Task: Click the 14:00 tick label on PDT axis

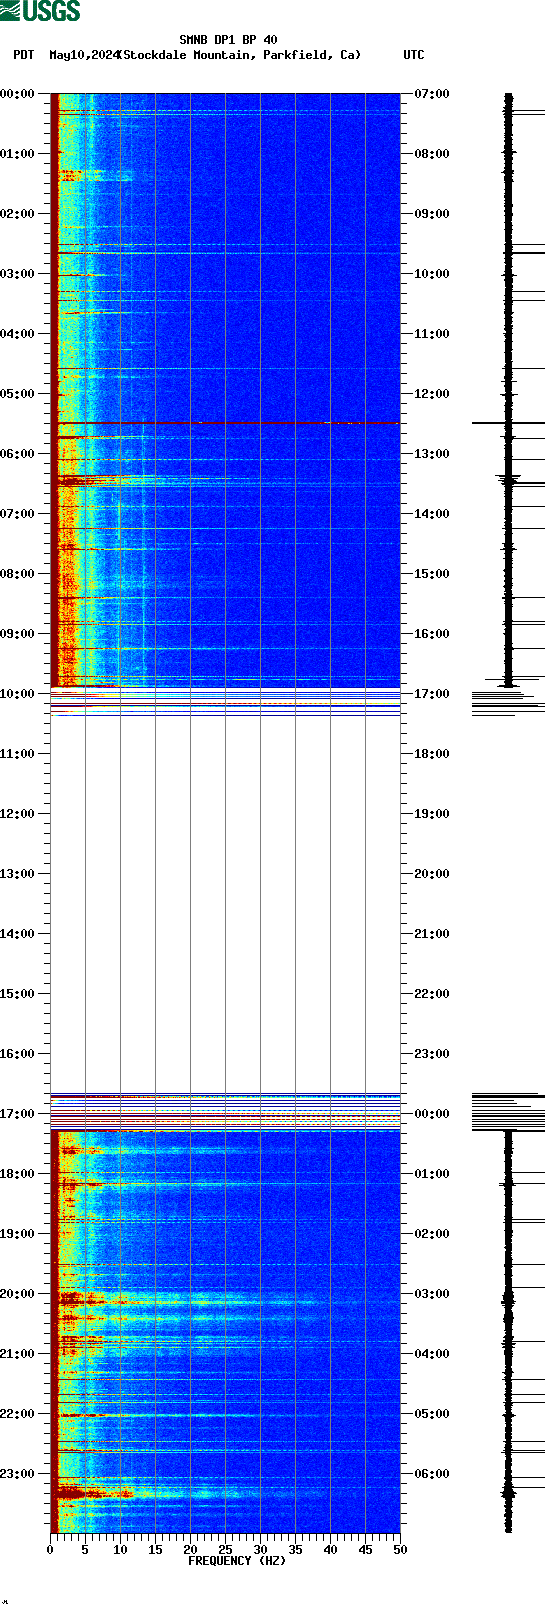Action: [x=17, y=934]
